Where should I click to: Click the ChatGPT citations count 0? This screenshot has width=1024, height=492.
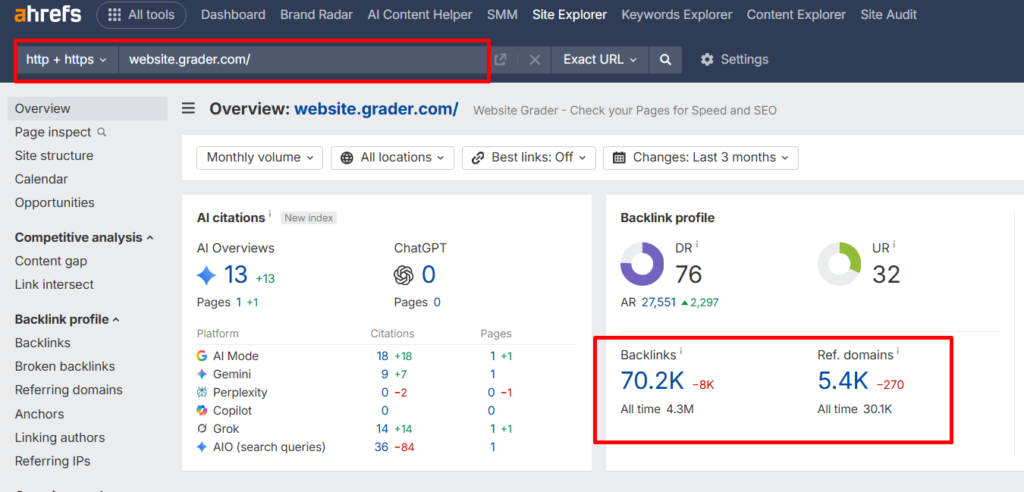428,275
